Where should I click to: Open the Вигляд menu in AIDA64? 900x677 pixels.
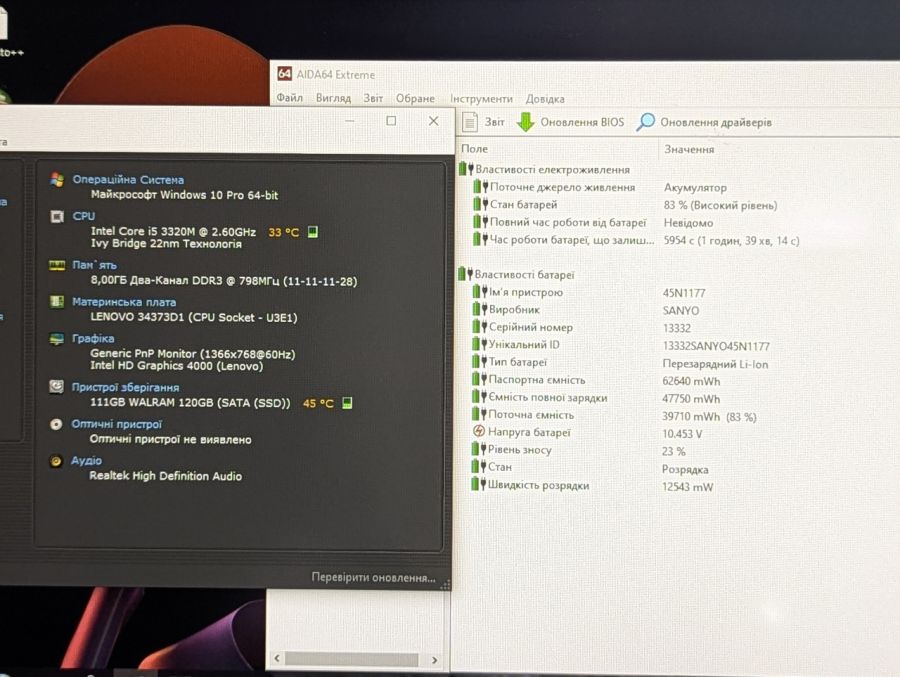(x=333, y=98)
